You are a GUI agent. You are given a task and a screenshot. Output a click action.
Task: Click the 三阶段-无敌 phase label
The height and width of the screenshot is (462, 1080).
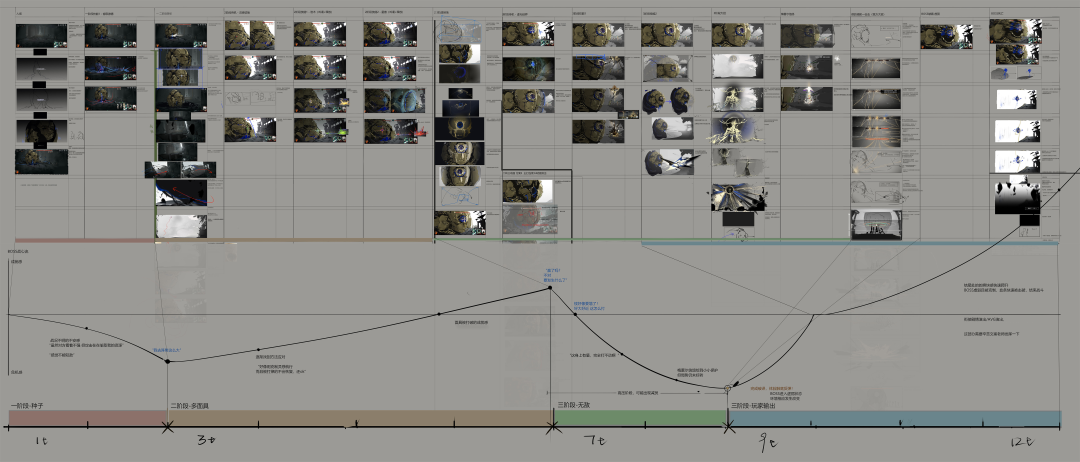(x=573, y=405)
